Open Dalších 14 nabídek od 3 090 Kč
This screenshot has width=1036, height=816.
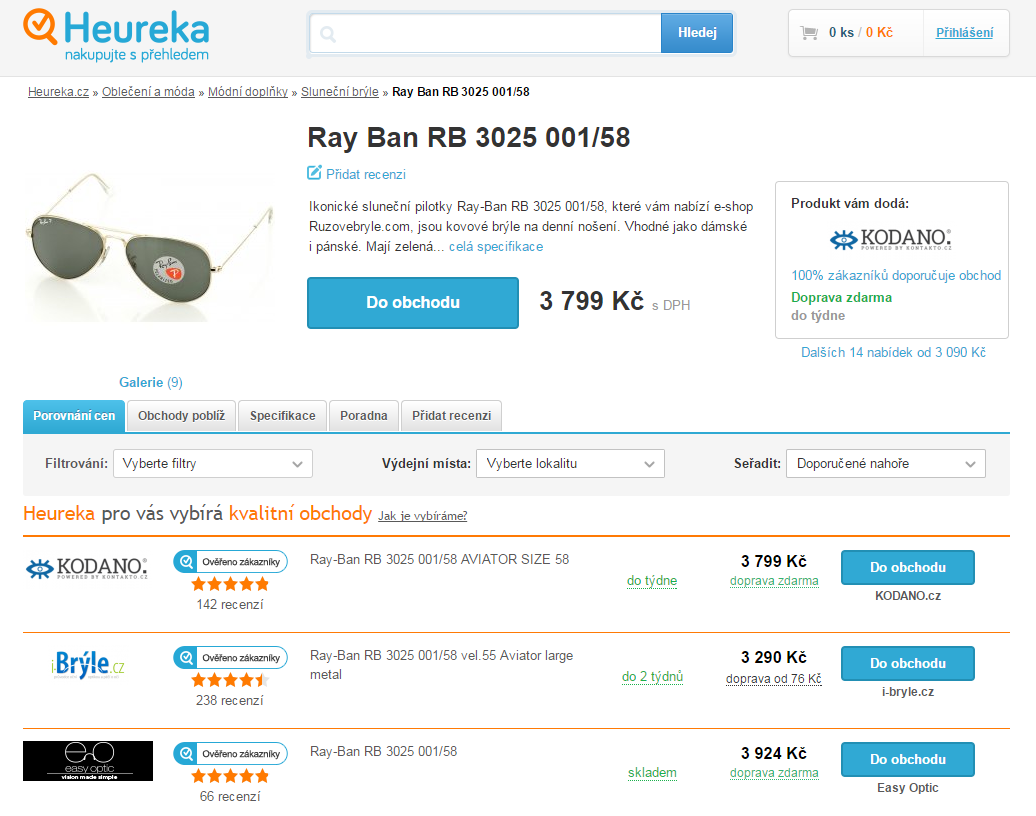[893, 352]
